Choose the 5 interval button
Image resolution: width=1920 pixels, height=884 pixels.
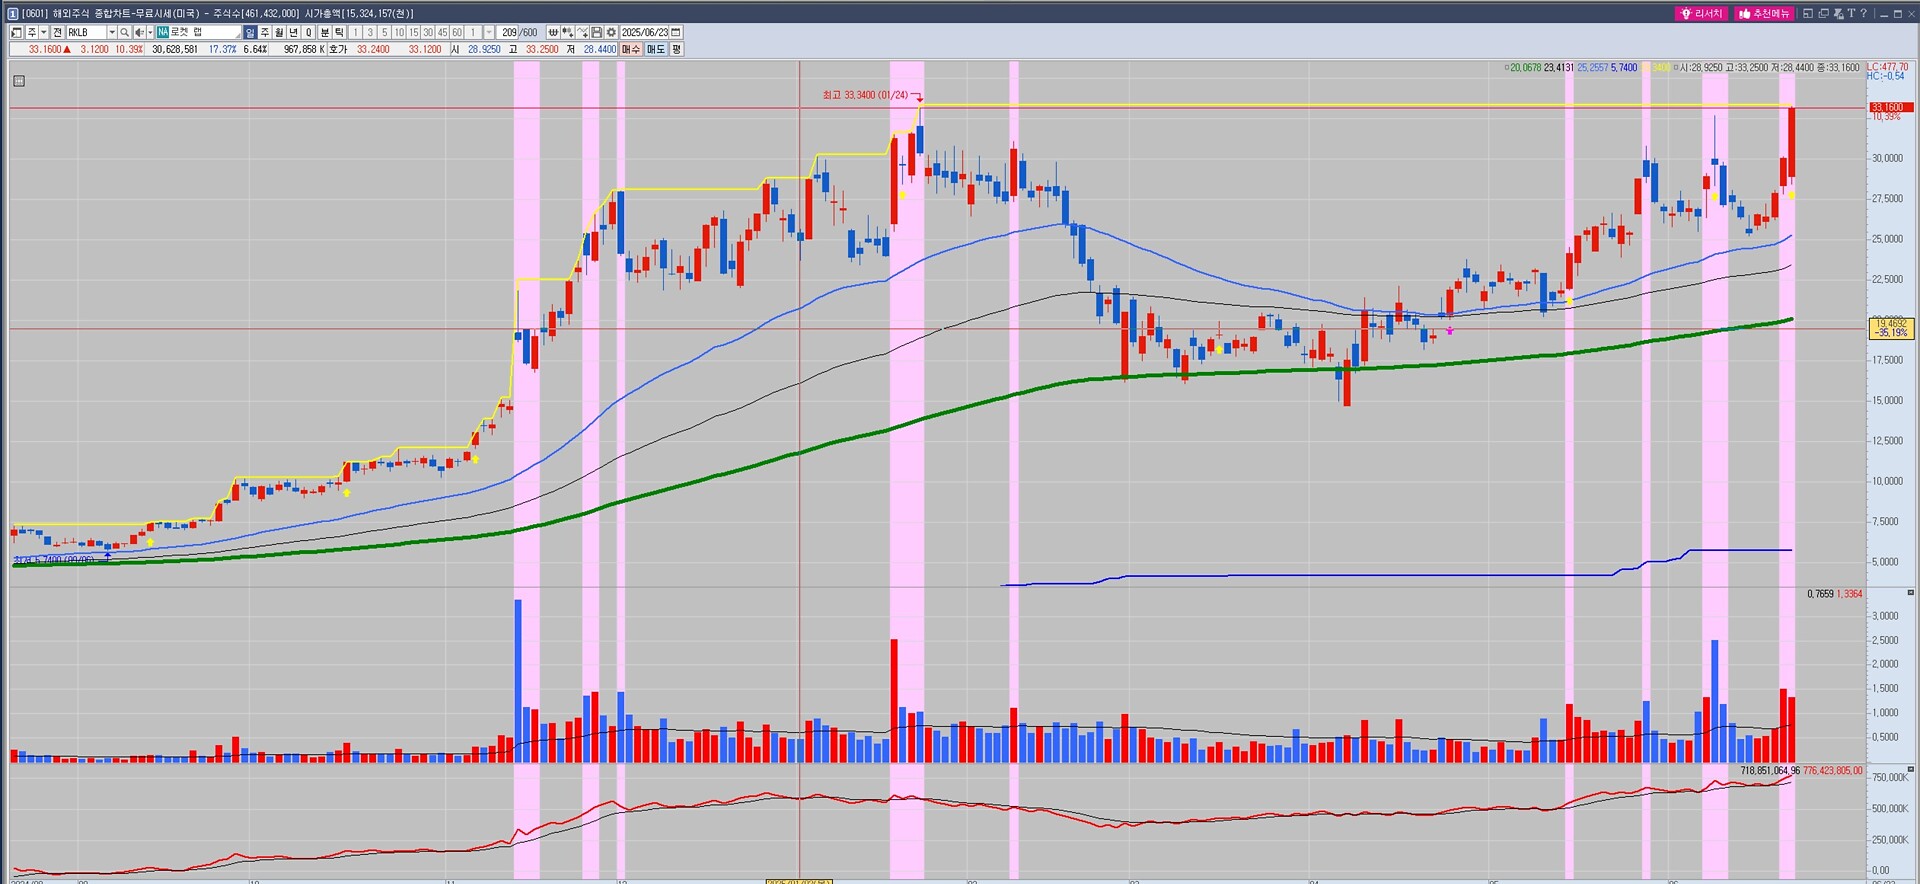[385, 32]
